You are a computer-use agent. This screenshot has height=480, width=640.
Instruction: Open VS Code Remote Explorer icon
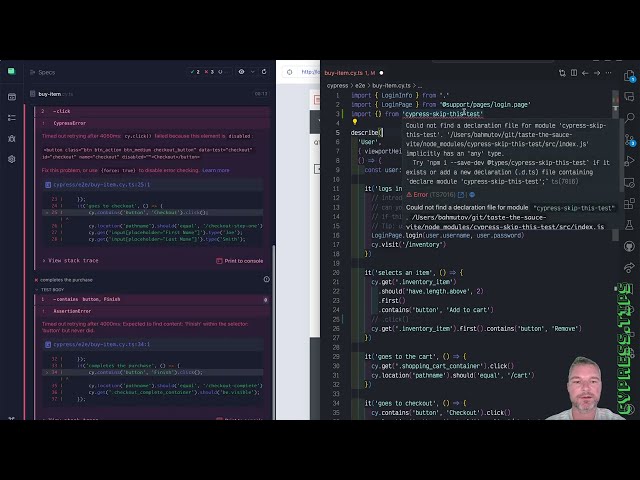[x=629, y=182]
